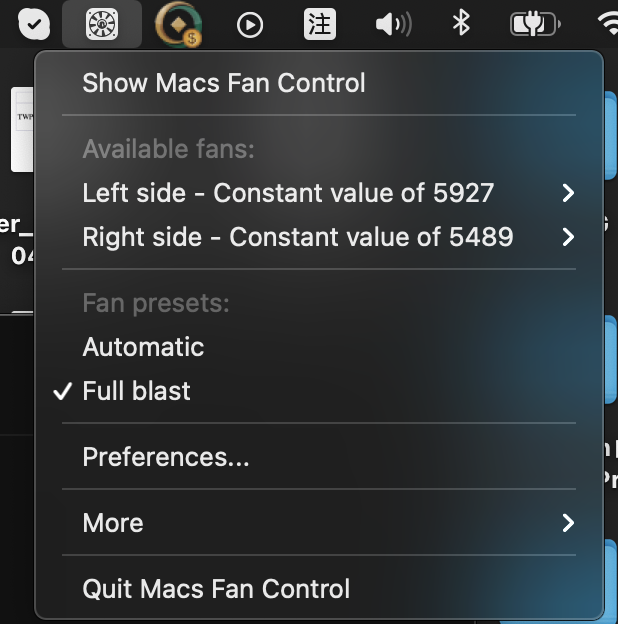
Task: Open Bluetooth status menu
Action: click(461, 23)
